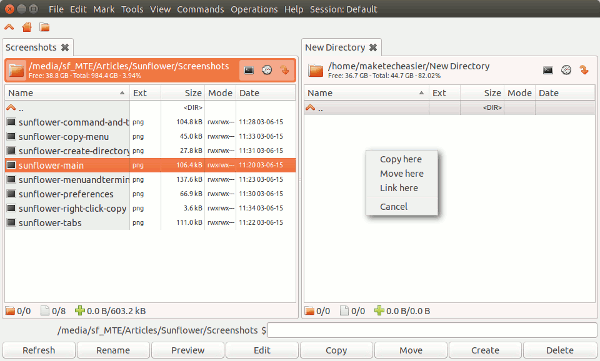600x361 pixels.
Task: Open terminal icon in Screenshots panel header
Action: [x=249, y=70]
